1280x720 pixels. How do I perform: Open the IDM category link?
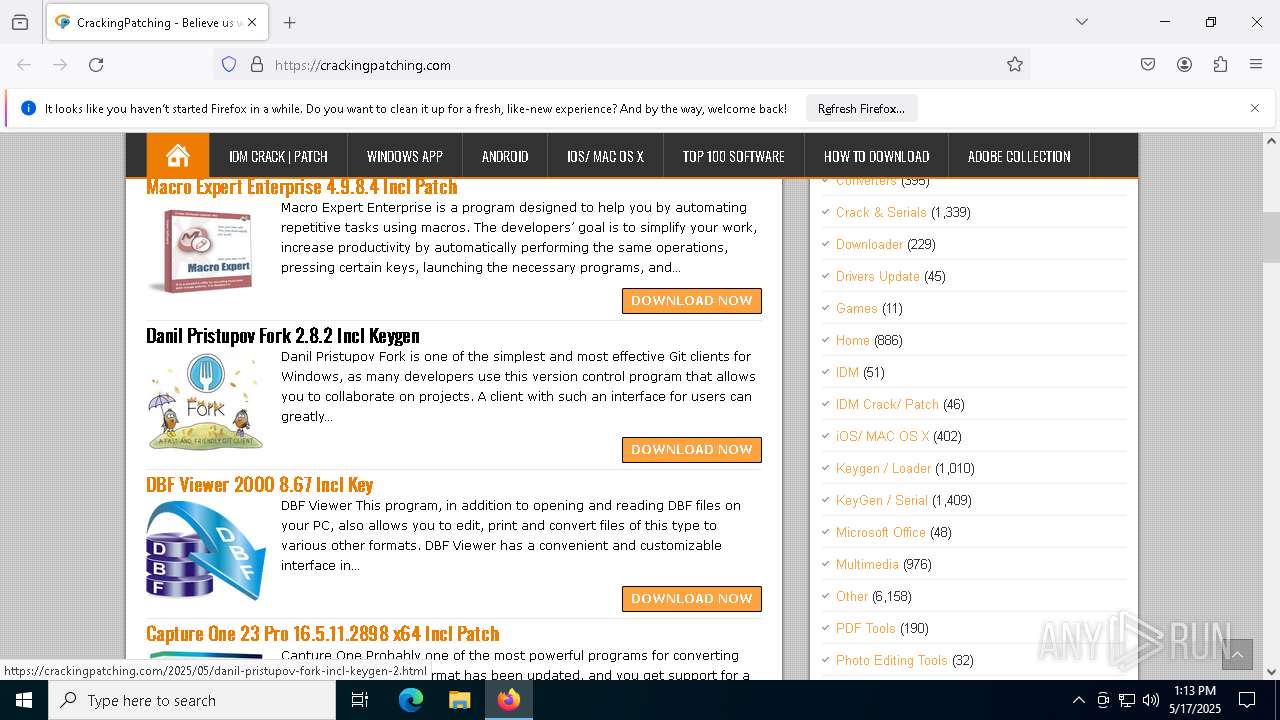coord(847,372)
